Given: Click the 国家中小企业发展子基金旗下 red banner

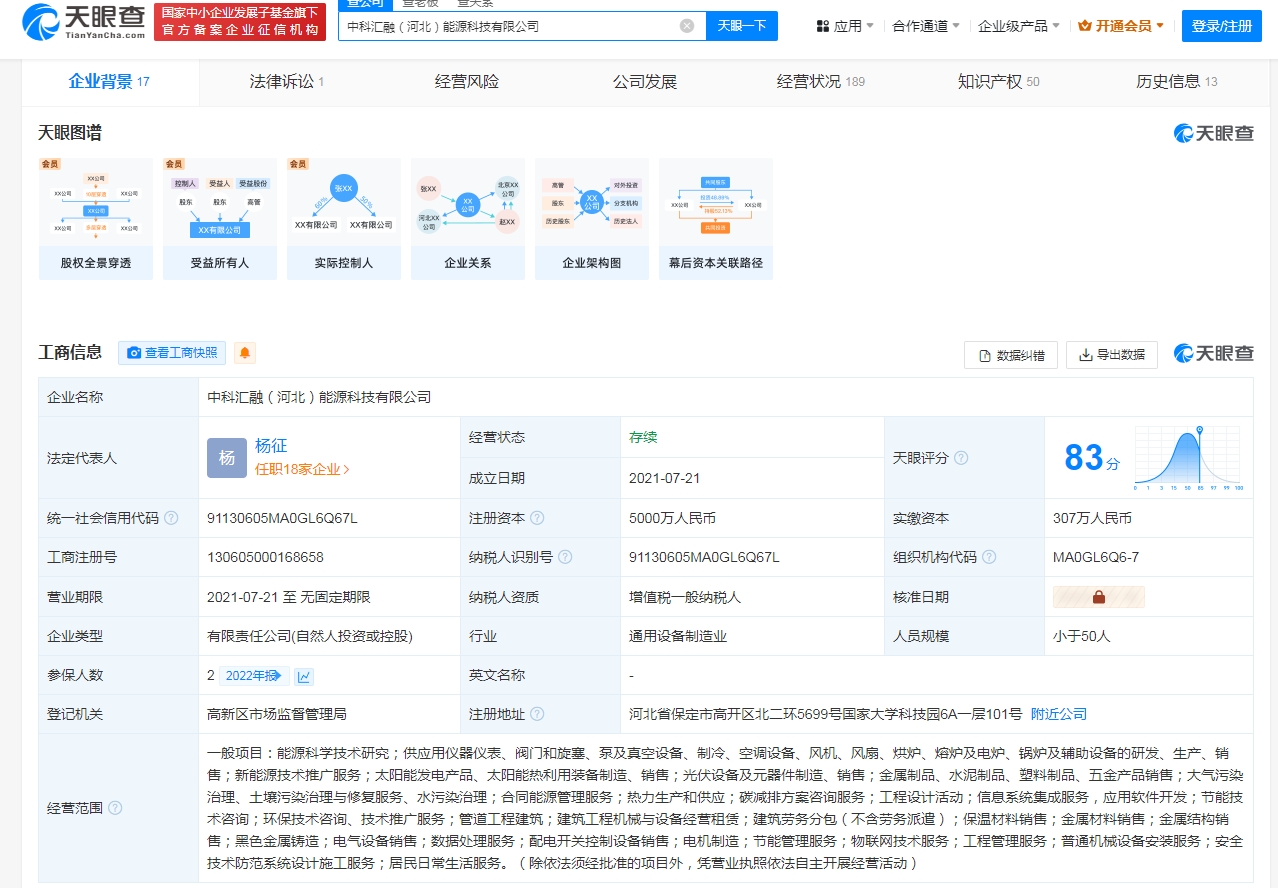Looking at the screenshot, I should click(241, 22).
